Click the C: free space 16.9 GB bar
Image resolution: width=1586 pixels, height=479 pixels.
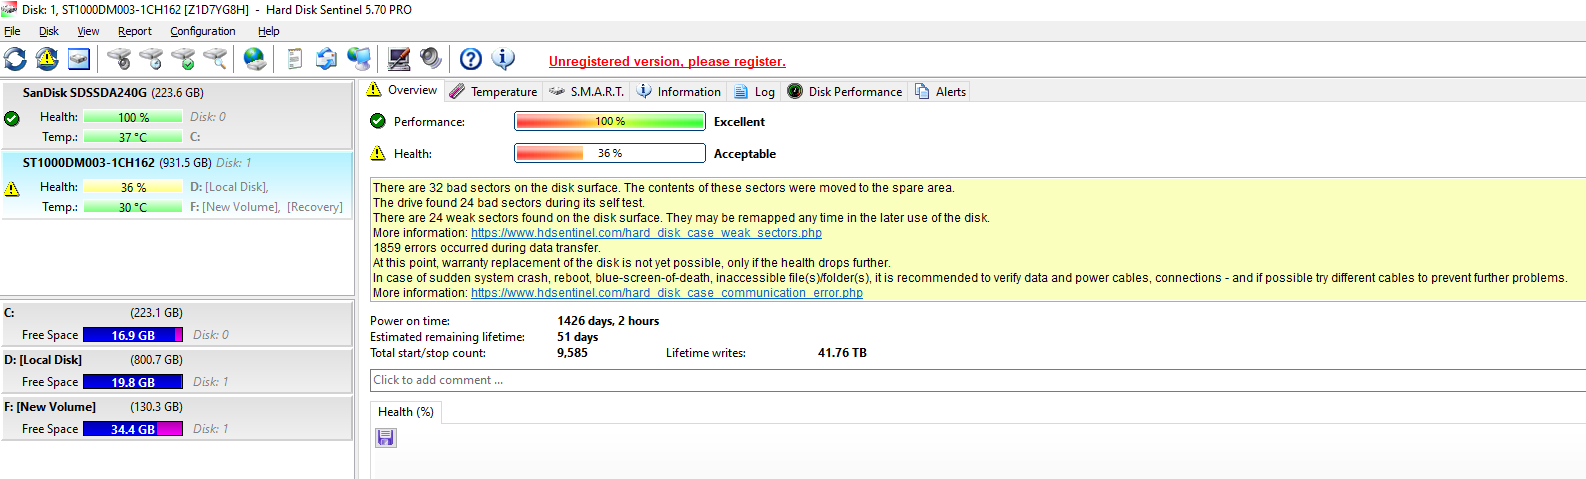point(133,335)
